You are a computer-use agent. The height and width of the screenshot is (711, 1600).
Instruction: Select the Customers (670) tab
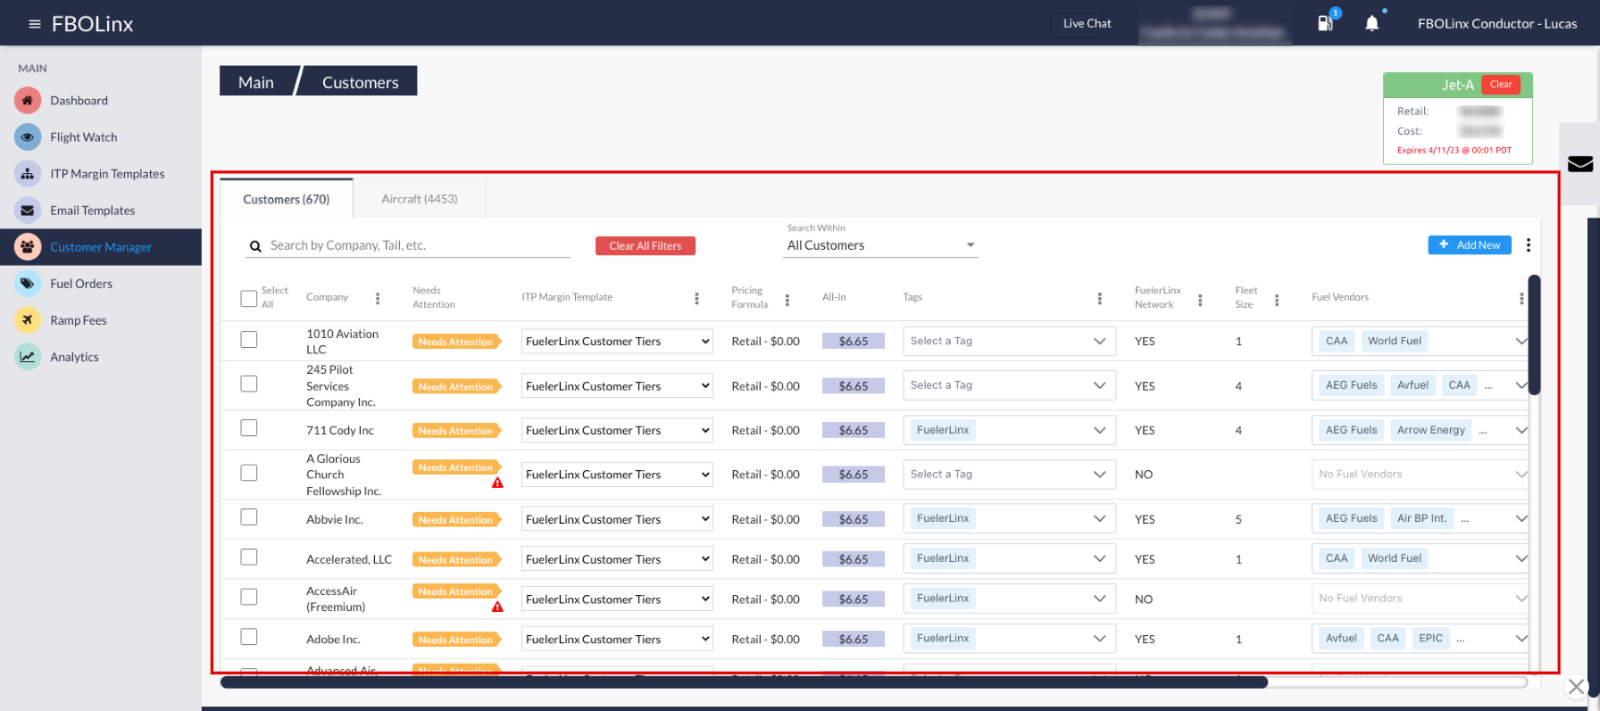[x=286, y=199]
